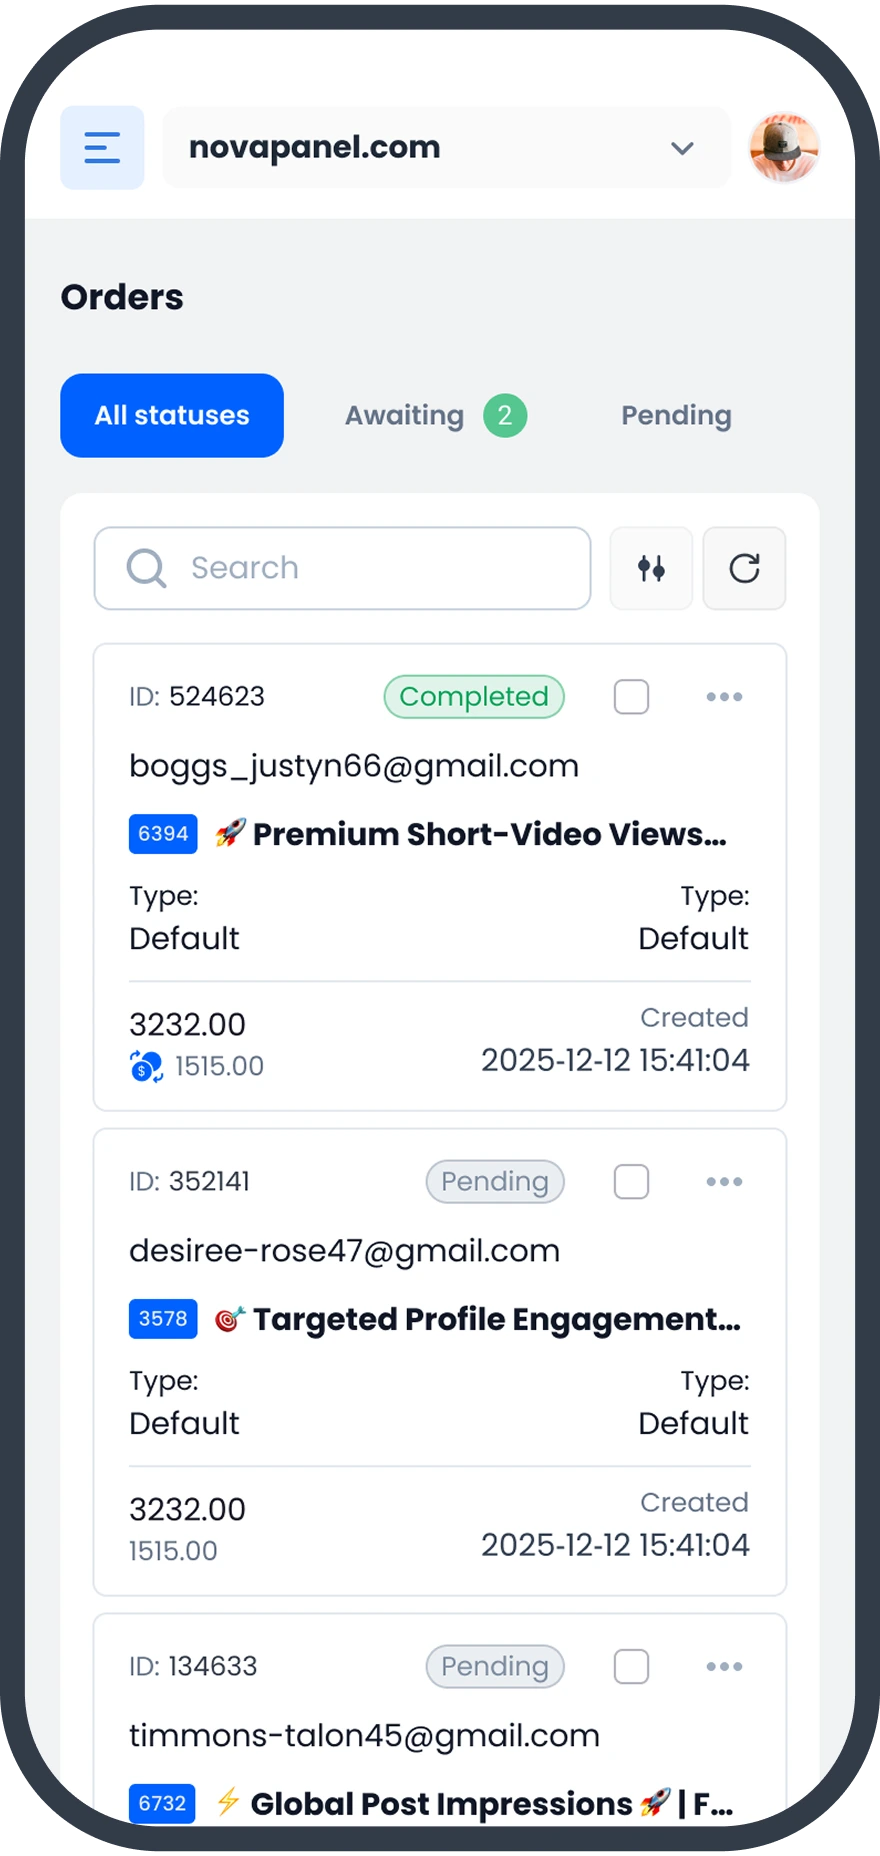Click service ID badge 3578

[163, 1319]
